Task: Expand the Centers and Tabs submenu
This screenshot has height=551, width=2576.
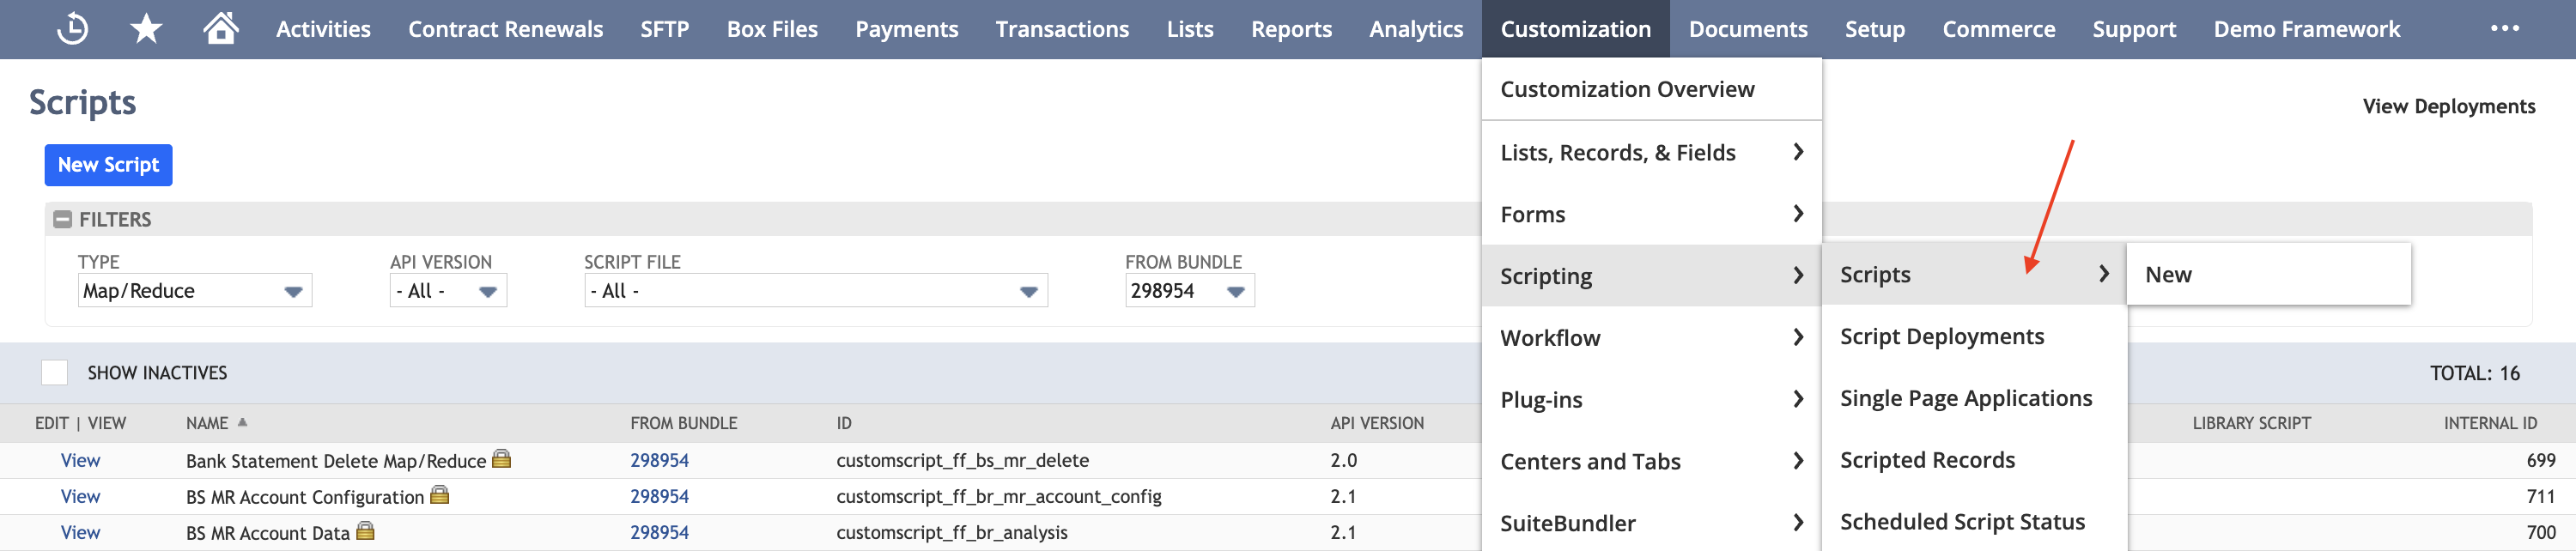Action: (1651, 462)
